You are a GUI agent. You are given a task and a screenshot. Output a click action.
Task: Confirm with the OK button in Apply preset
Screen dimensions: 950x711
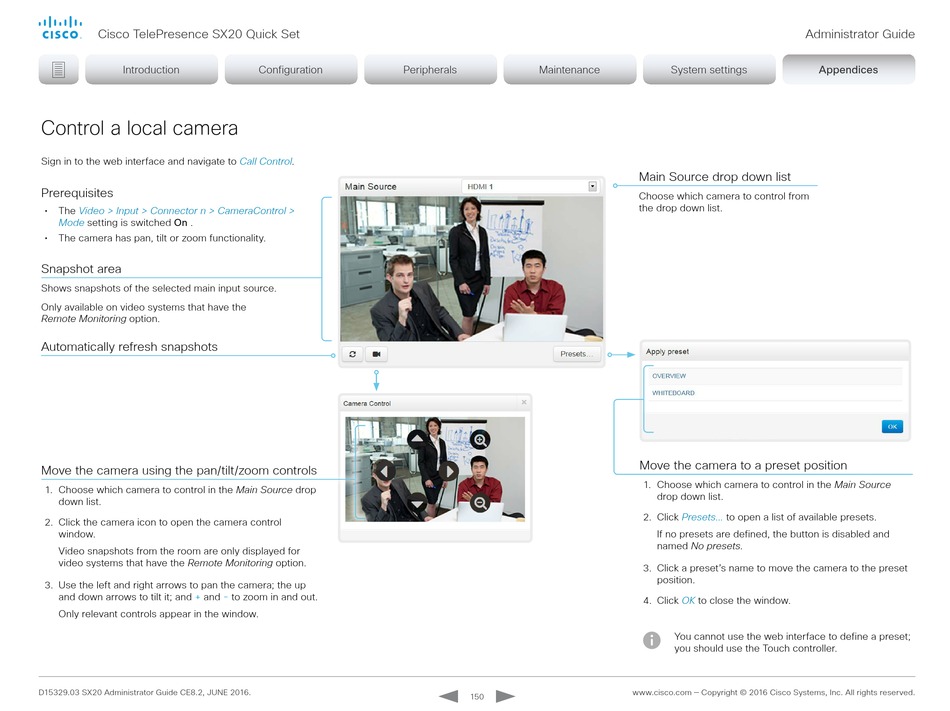click(892, 426)
